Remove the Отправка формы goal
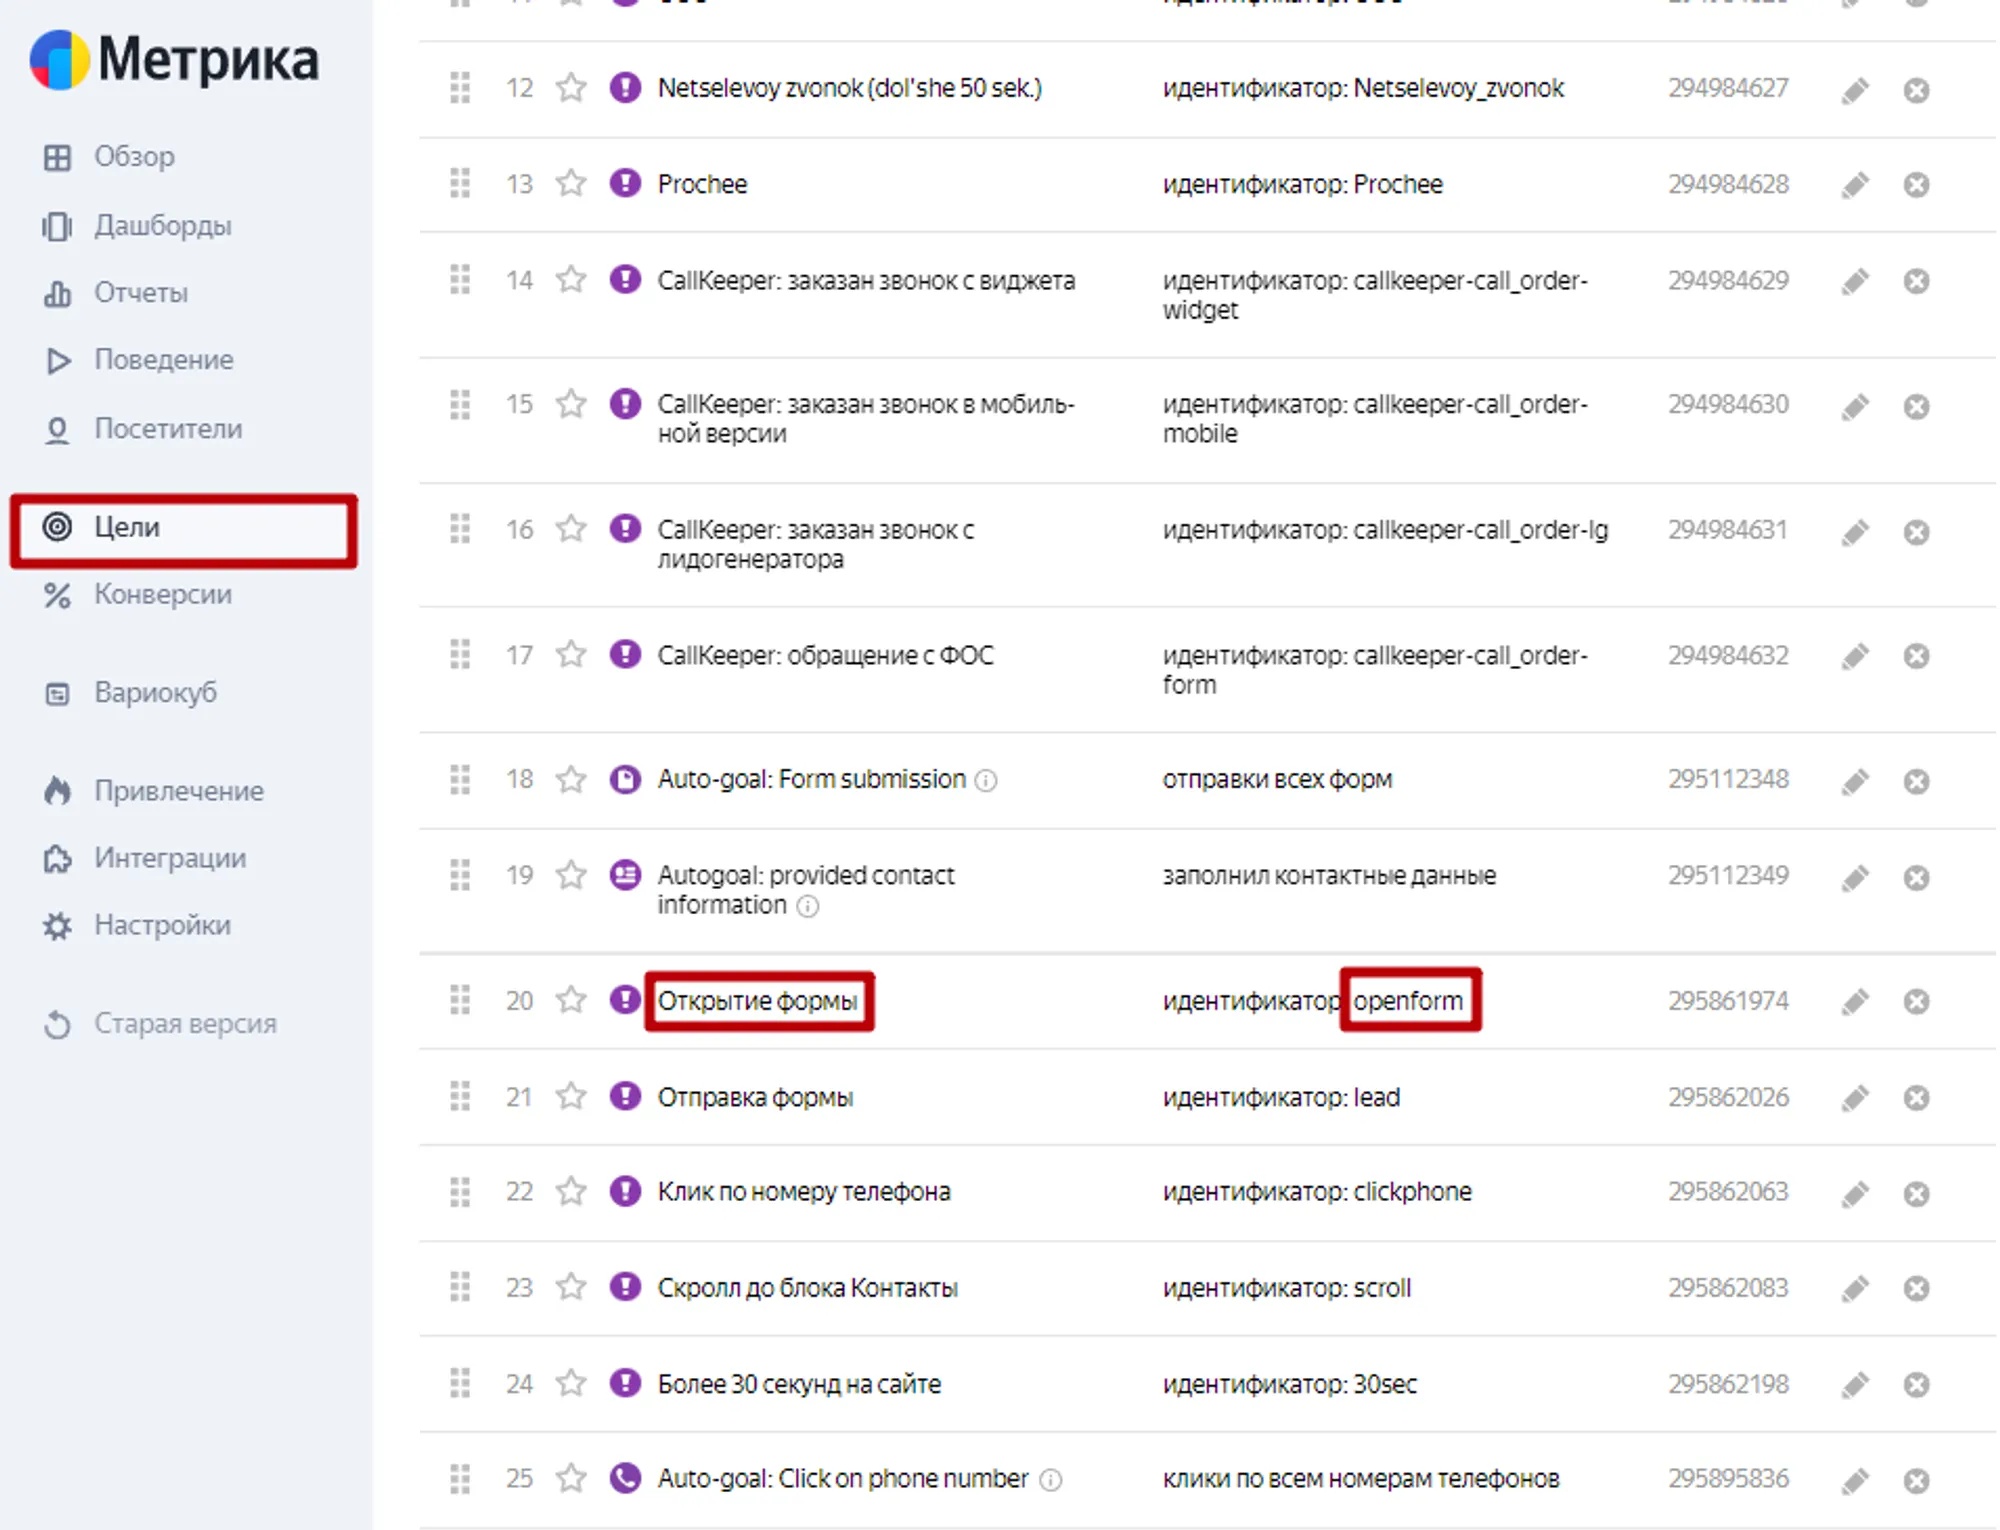The image size is (2000, 1530). tap(1916, 1098)
